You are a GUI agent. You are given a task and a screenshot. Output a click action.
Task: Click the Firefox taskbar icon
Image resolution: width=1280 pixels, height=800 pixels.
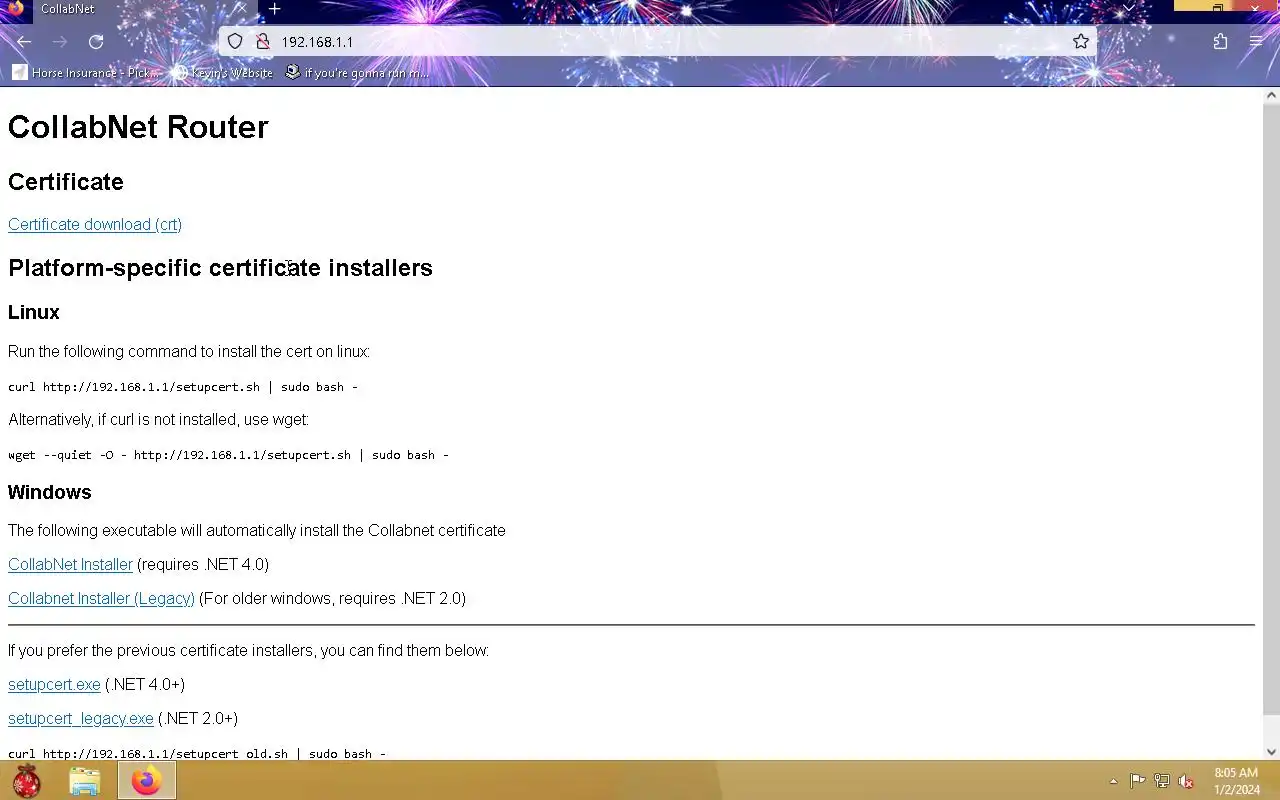(x=146, y=780)
